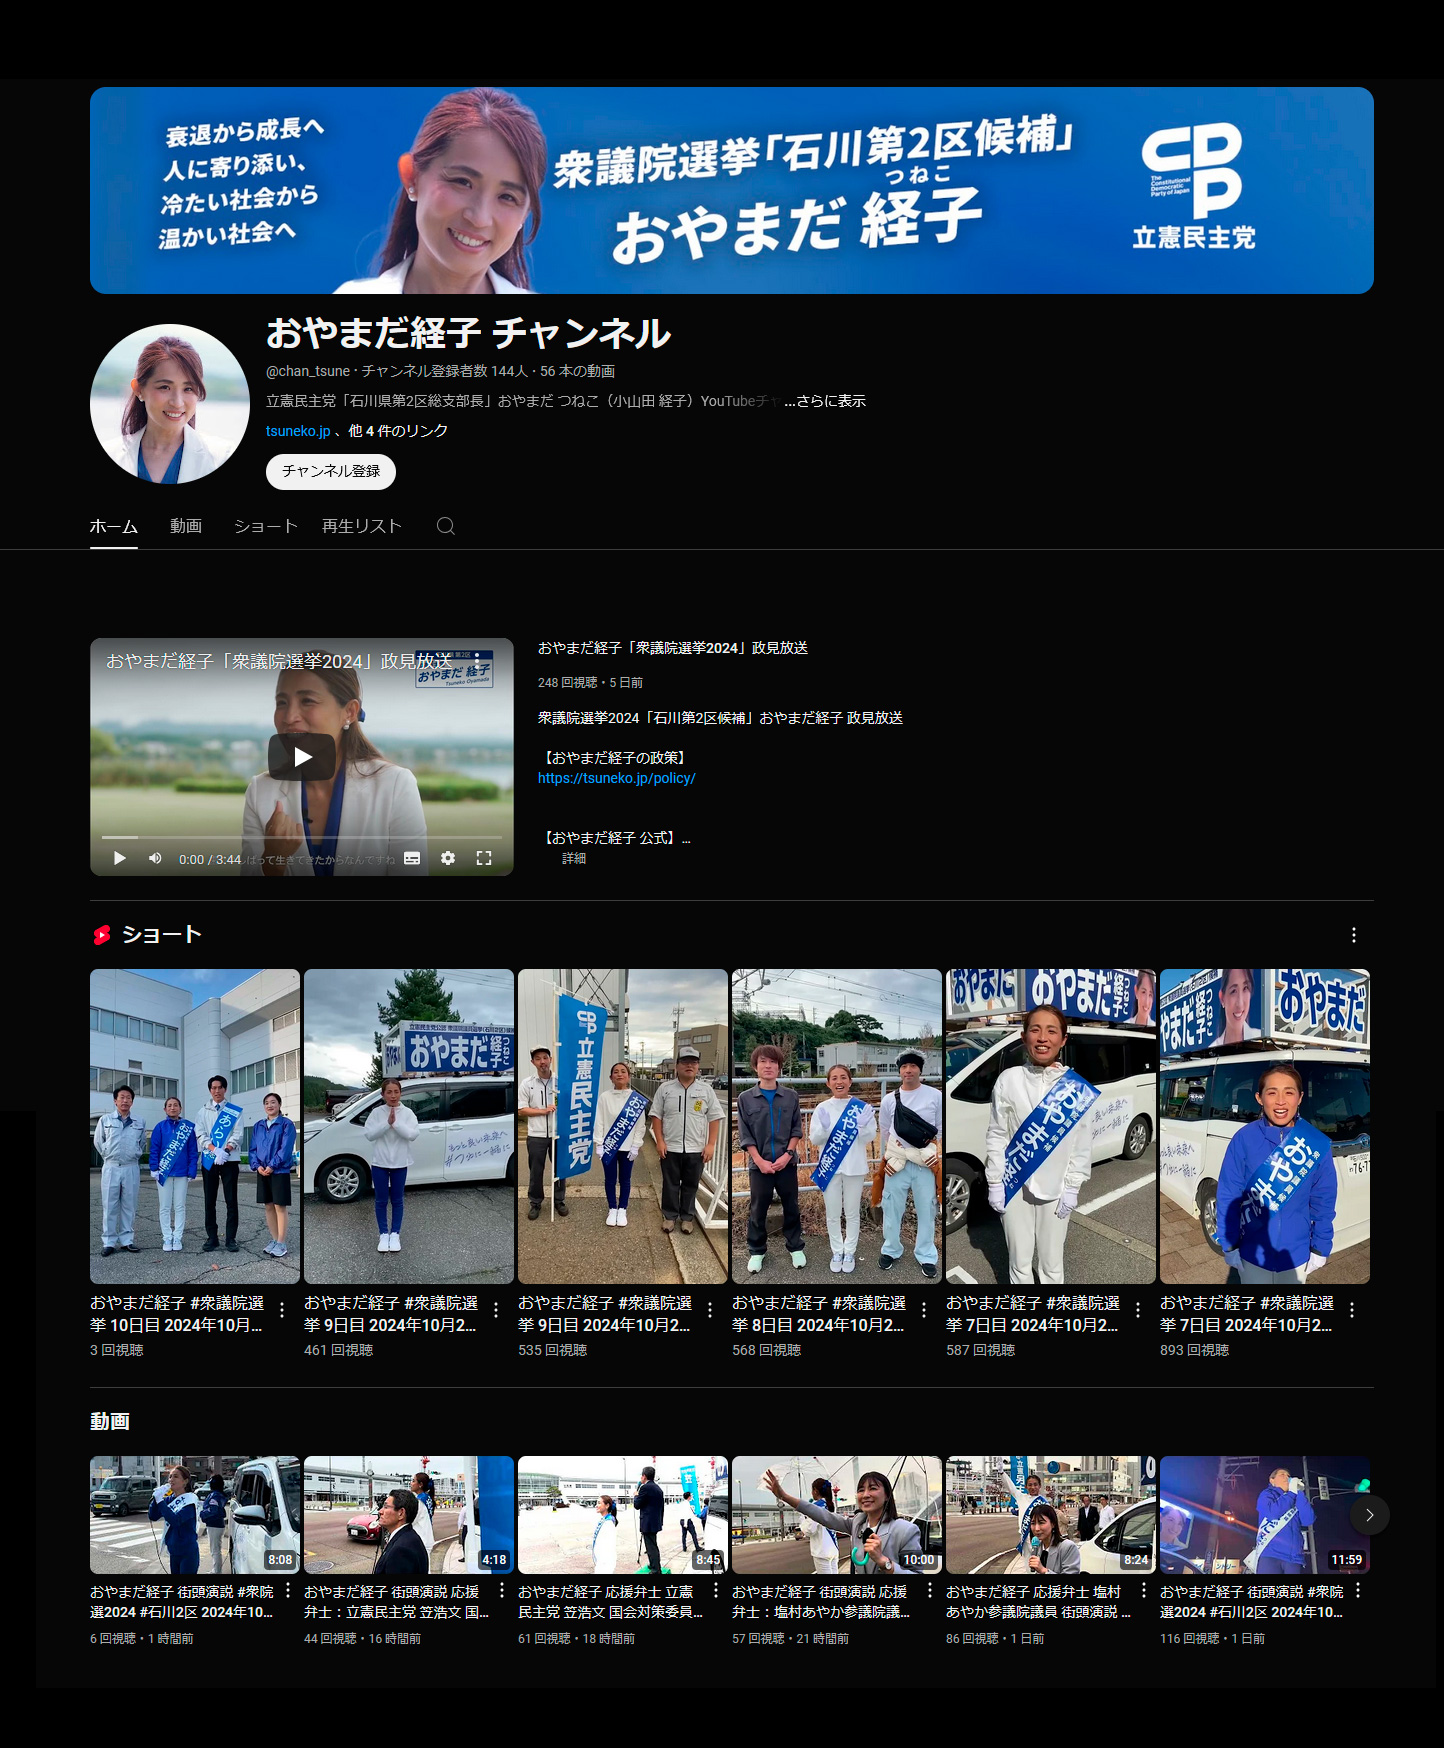Open options for the 461 回視聴 short
Image resolution: width=1444 pixels, height=1748 pixels.
point(496,1309)
